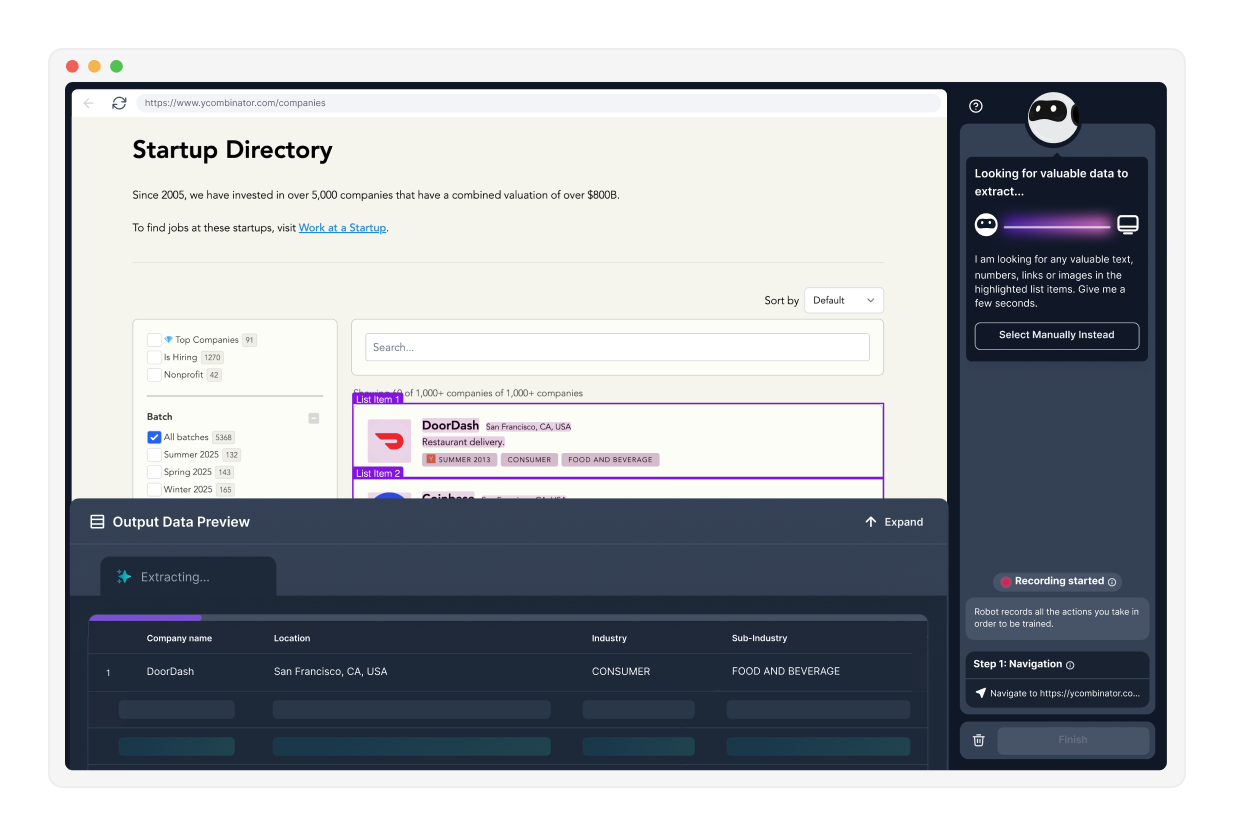Expand the Output Data Preview panel
The image size is (1237, 840).
[x=894, y=522]
